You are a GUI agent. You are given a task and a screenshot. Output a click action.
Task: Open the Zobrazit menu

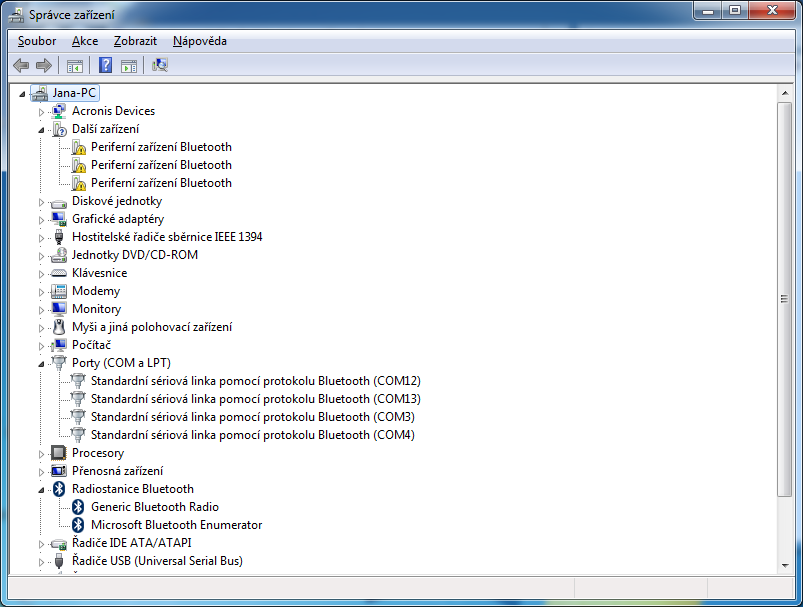pyautogui.click(x=135, y=41)
